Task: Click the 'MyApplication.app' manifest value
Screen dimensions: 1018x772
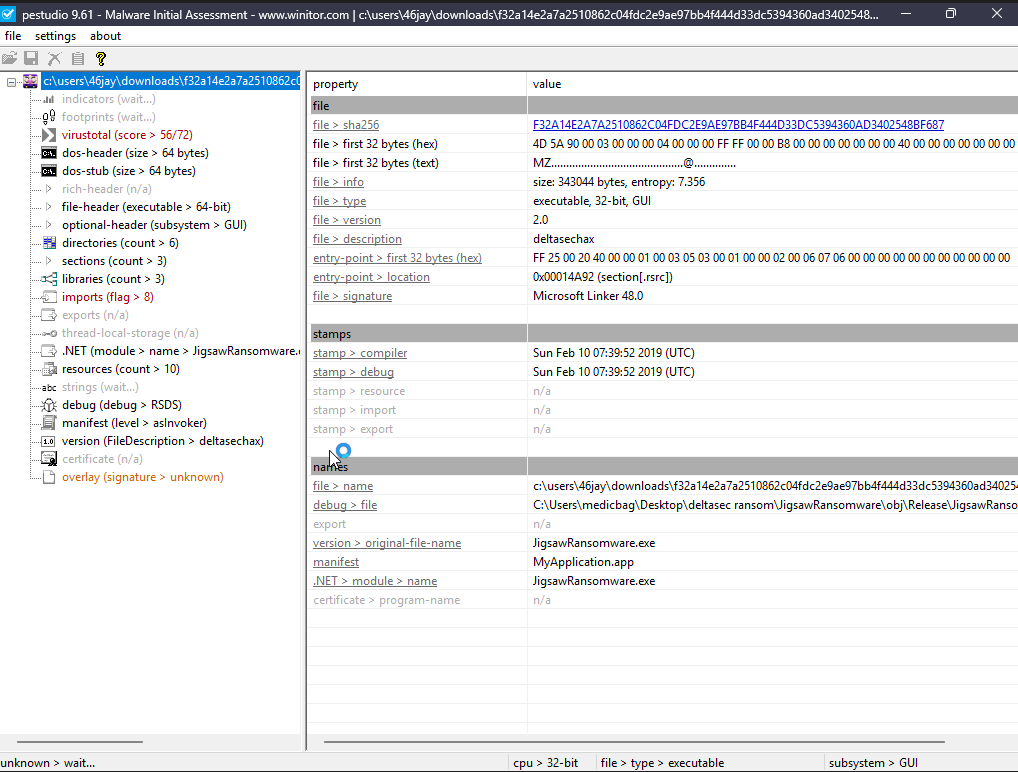Action: pos(584,562)
